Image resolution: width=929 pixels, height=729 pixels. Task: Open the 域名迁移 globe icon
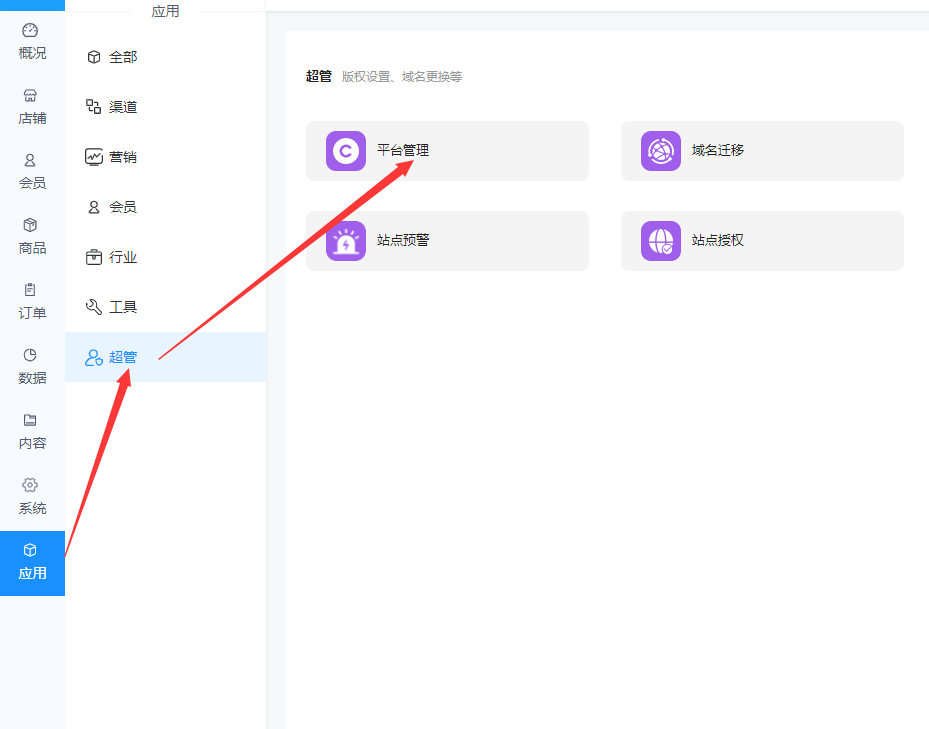(661, 151)
